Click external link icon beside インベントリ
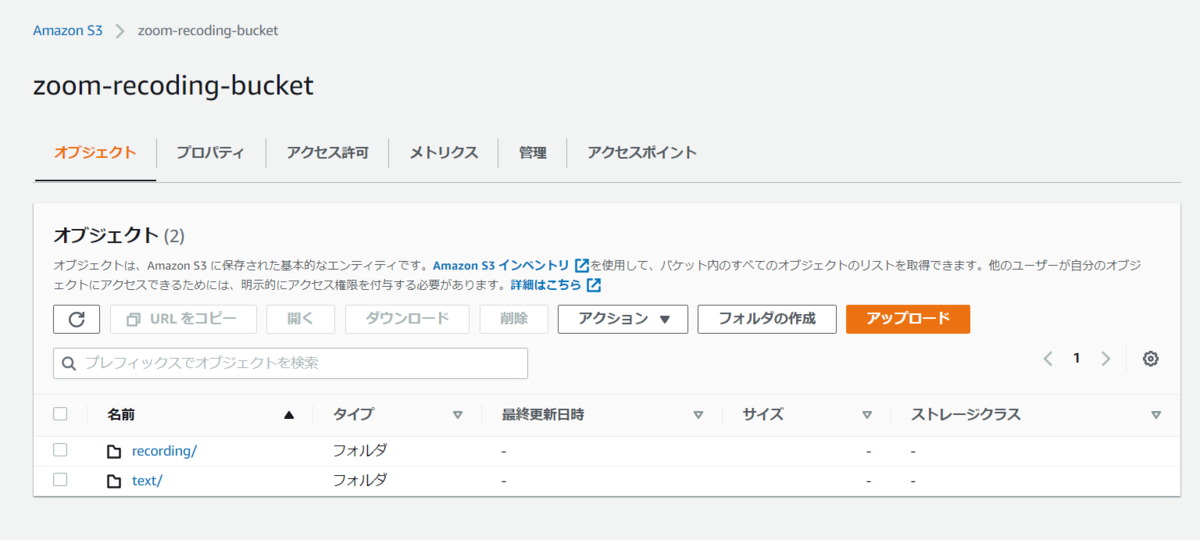The image size is (1200, 540). [x=582, y=266]
